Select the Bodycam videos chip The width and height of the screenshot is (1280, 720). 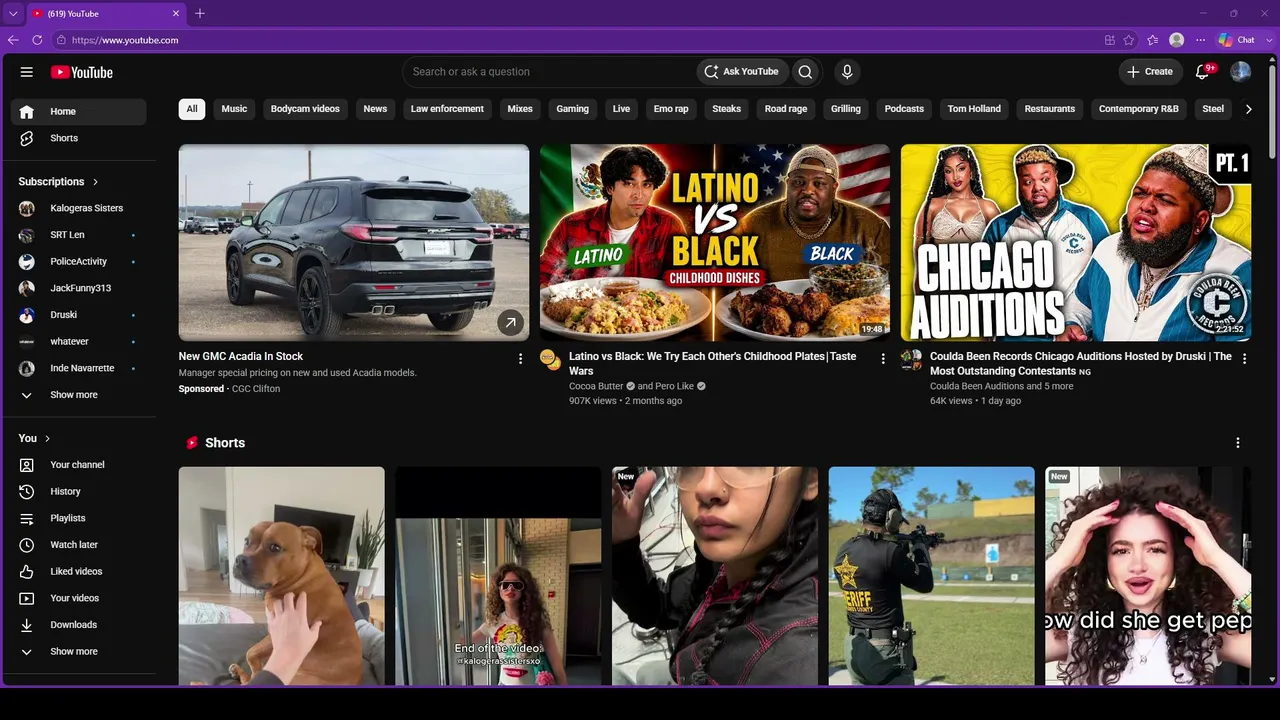(x=305, y=109)
